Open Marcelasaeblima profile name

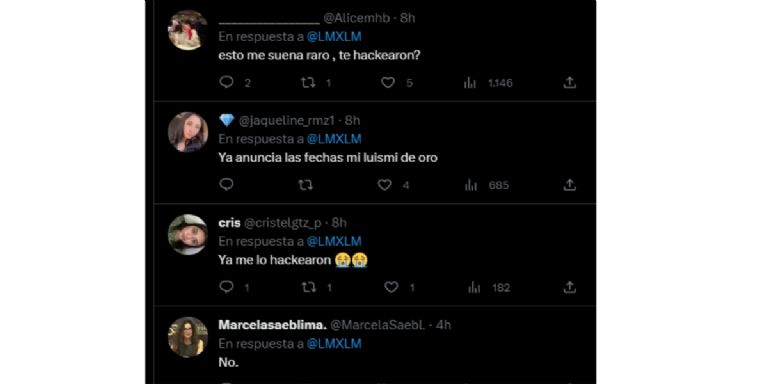(x=272, y=325)
